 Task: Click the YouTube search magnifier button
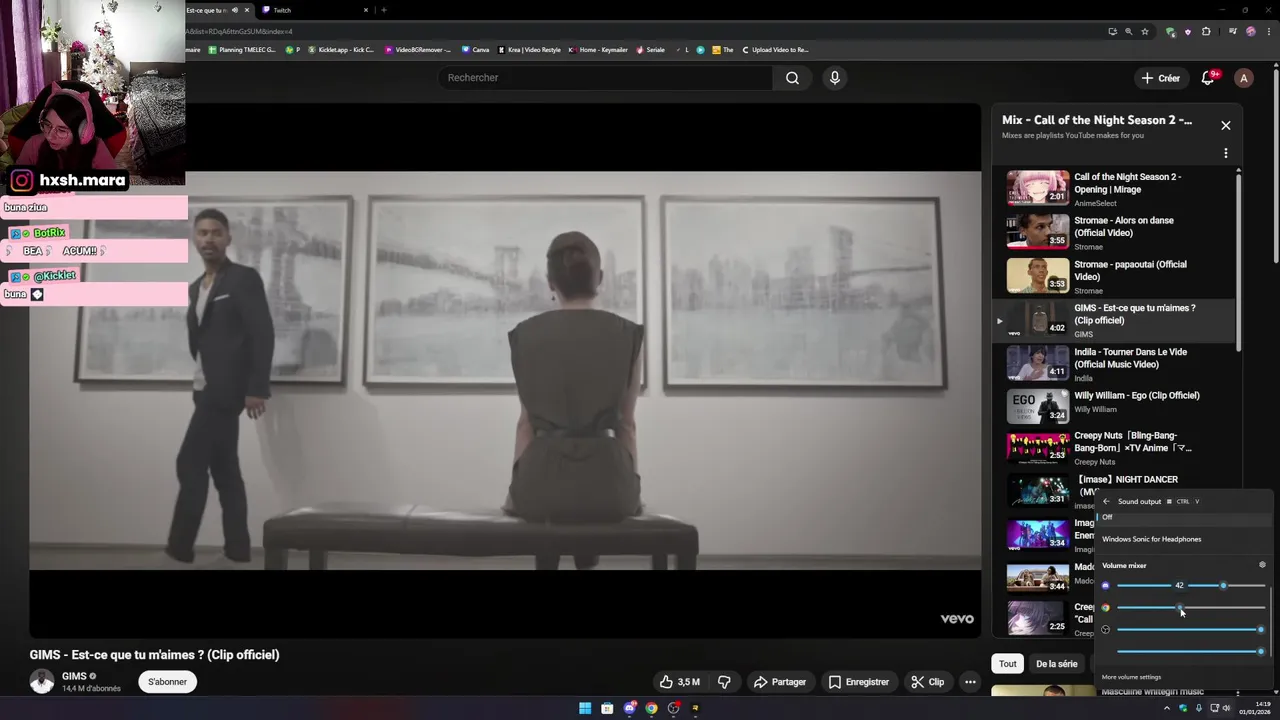(792, 78)
